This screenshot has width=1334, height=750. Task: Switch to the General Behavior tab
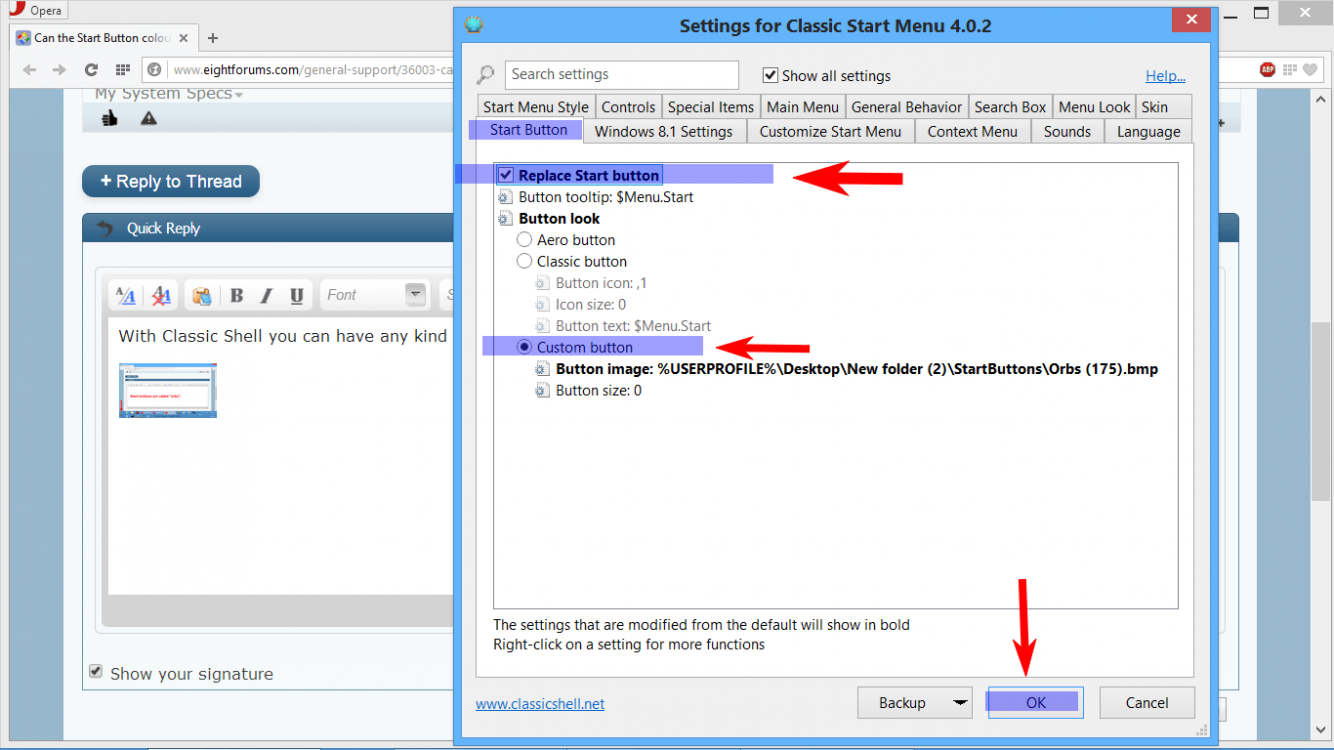click(x=907, y=107)
